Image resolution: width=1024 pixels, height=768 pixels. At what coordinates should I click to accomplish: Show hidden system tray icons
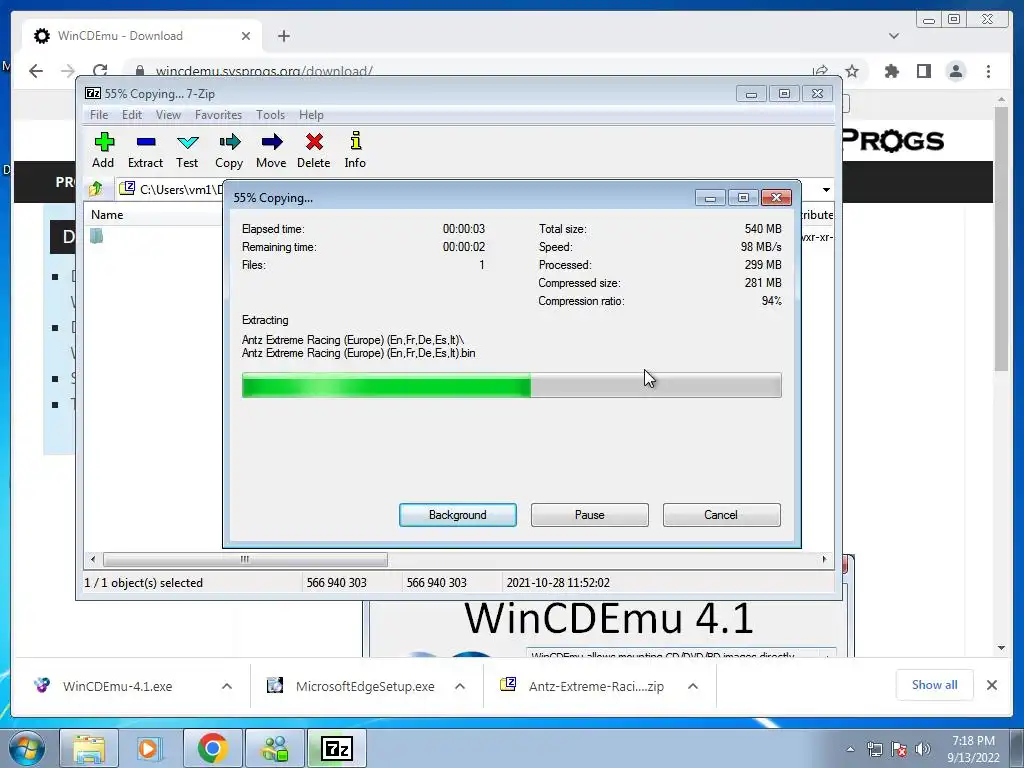tap(850, 749)
